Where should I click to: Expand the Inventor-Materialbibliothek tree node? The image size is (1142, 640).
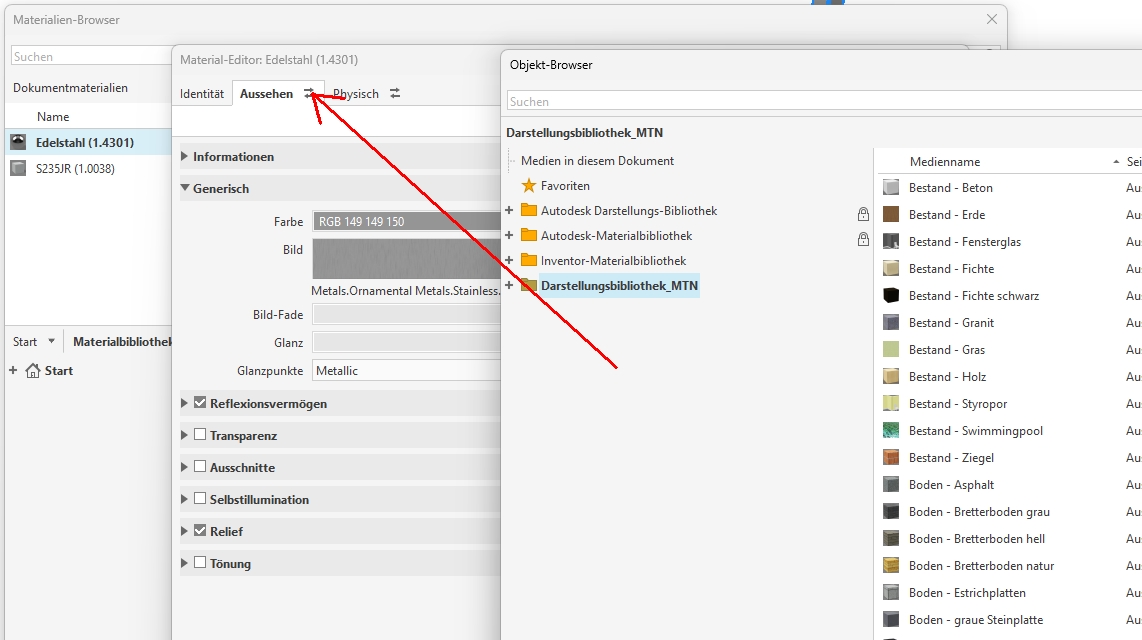tap(509, 260)
